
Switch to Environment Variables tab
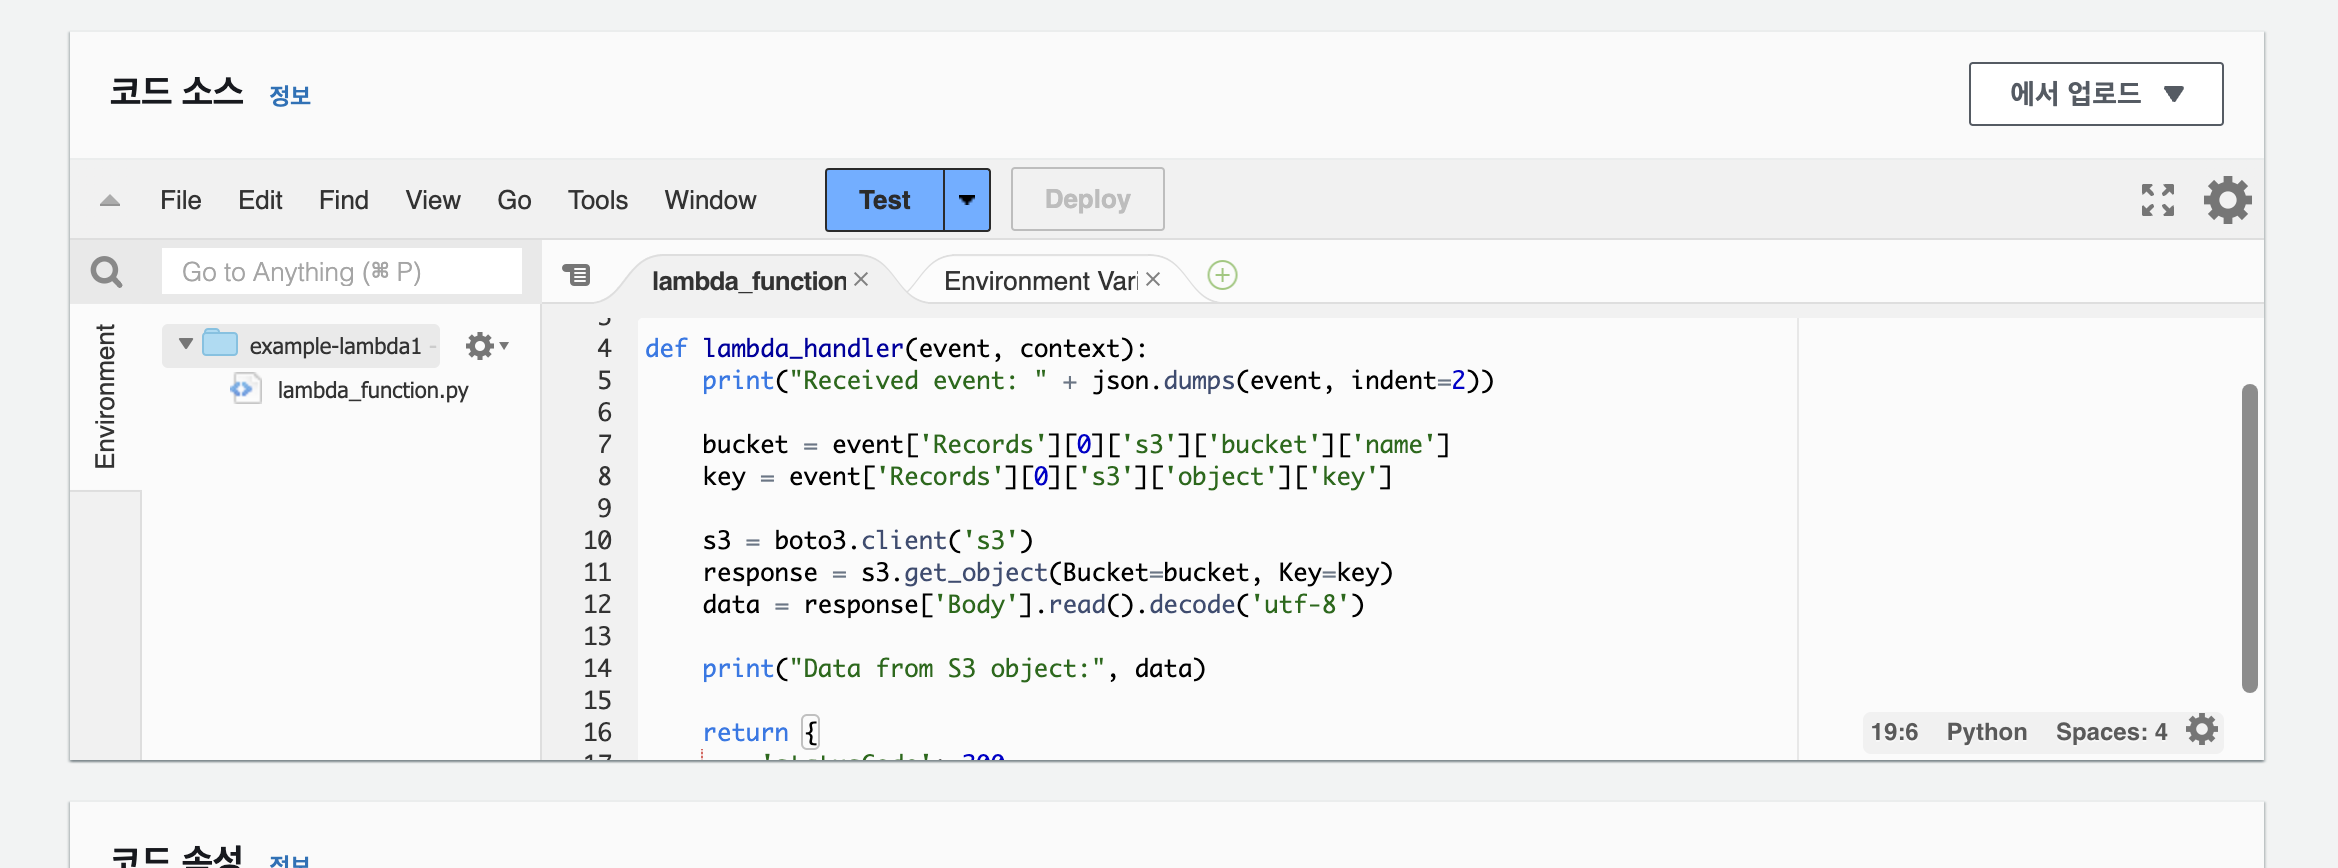(1040, 281)
